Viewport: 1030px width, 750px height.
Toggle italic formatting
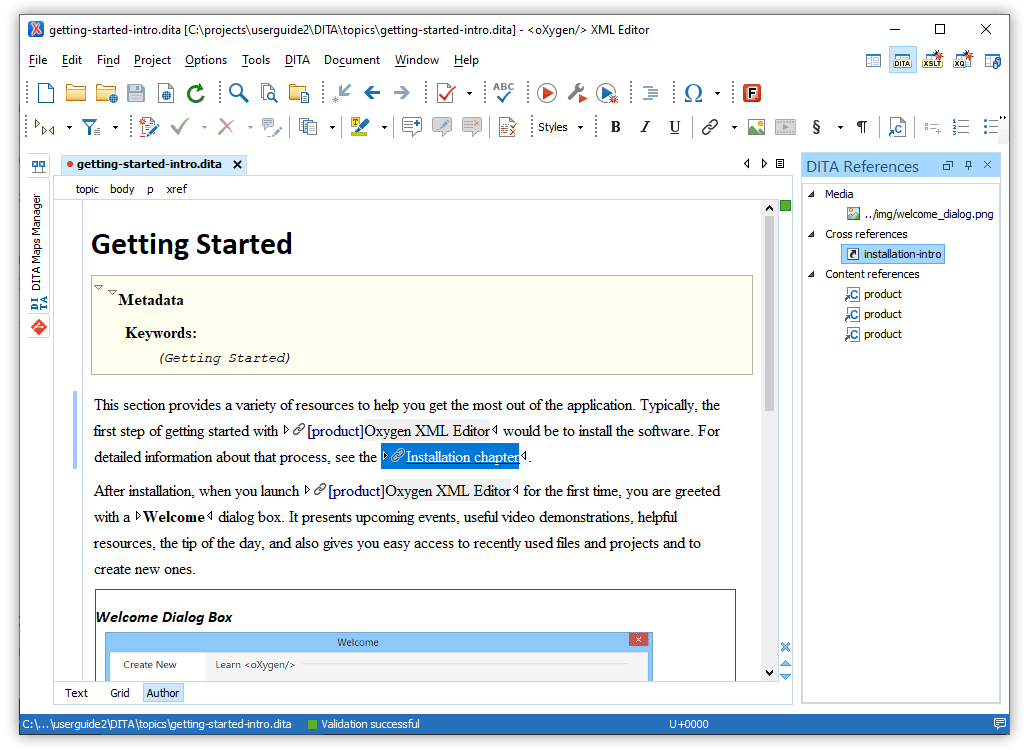point(645,127)
